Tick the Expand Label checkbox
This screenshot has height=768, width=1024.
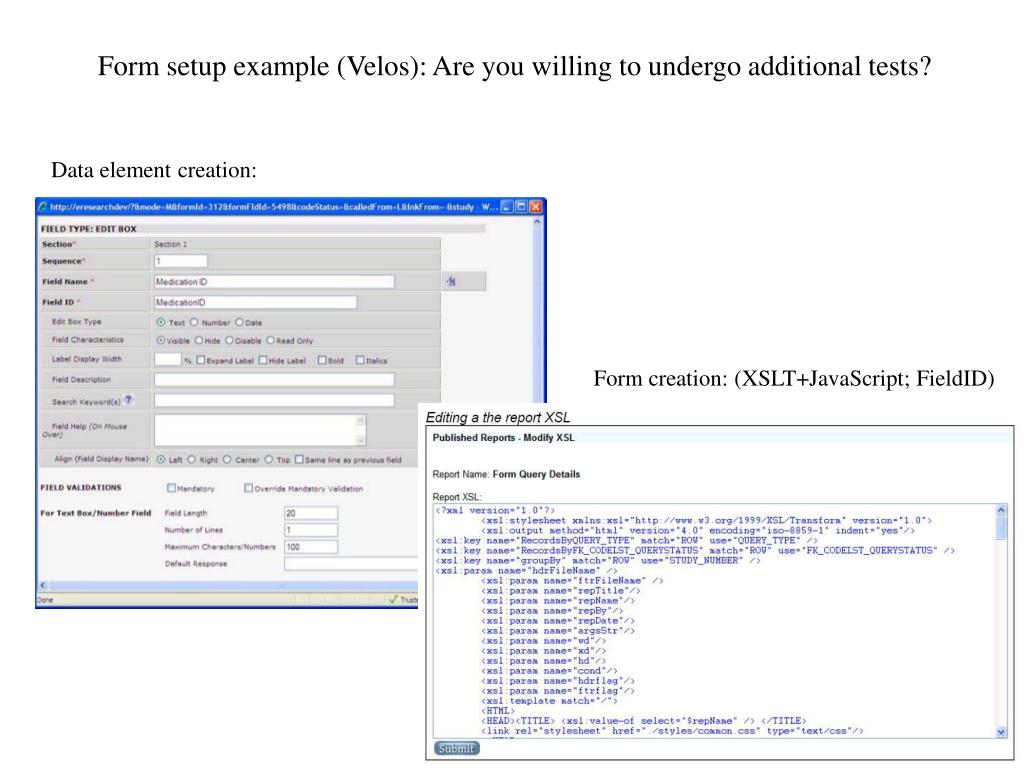201,360
